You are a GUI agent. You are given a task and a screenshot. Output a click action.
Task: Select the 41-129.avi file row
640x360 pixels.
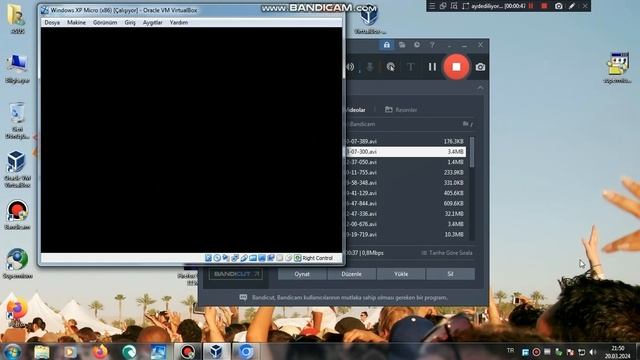pos(406,193)
